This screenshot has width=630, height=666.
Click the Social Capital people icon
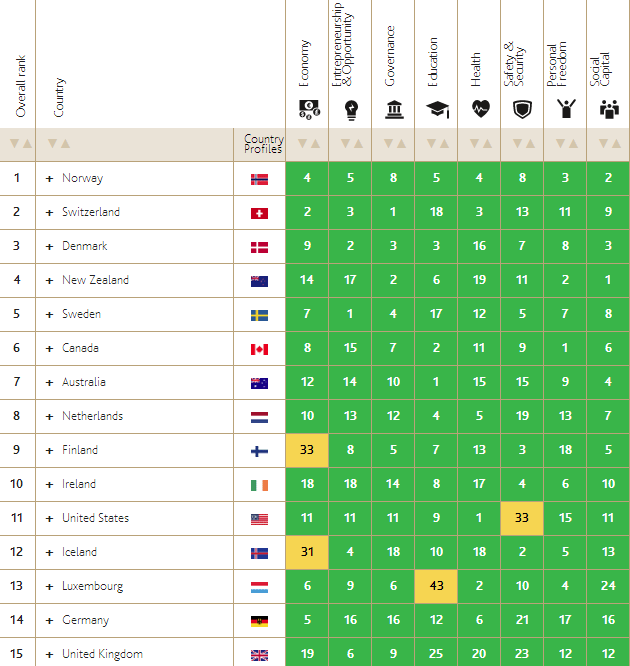click(608, 110)
